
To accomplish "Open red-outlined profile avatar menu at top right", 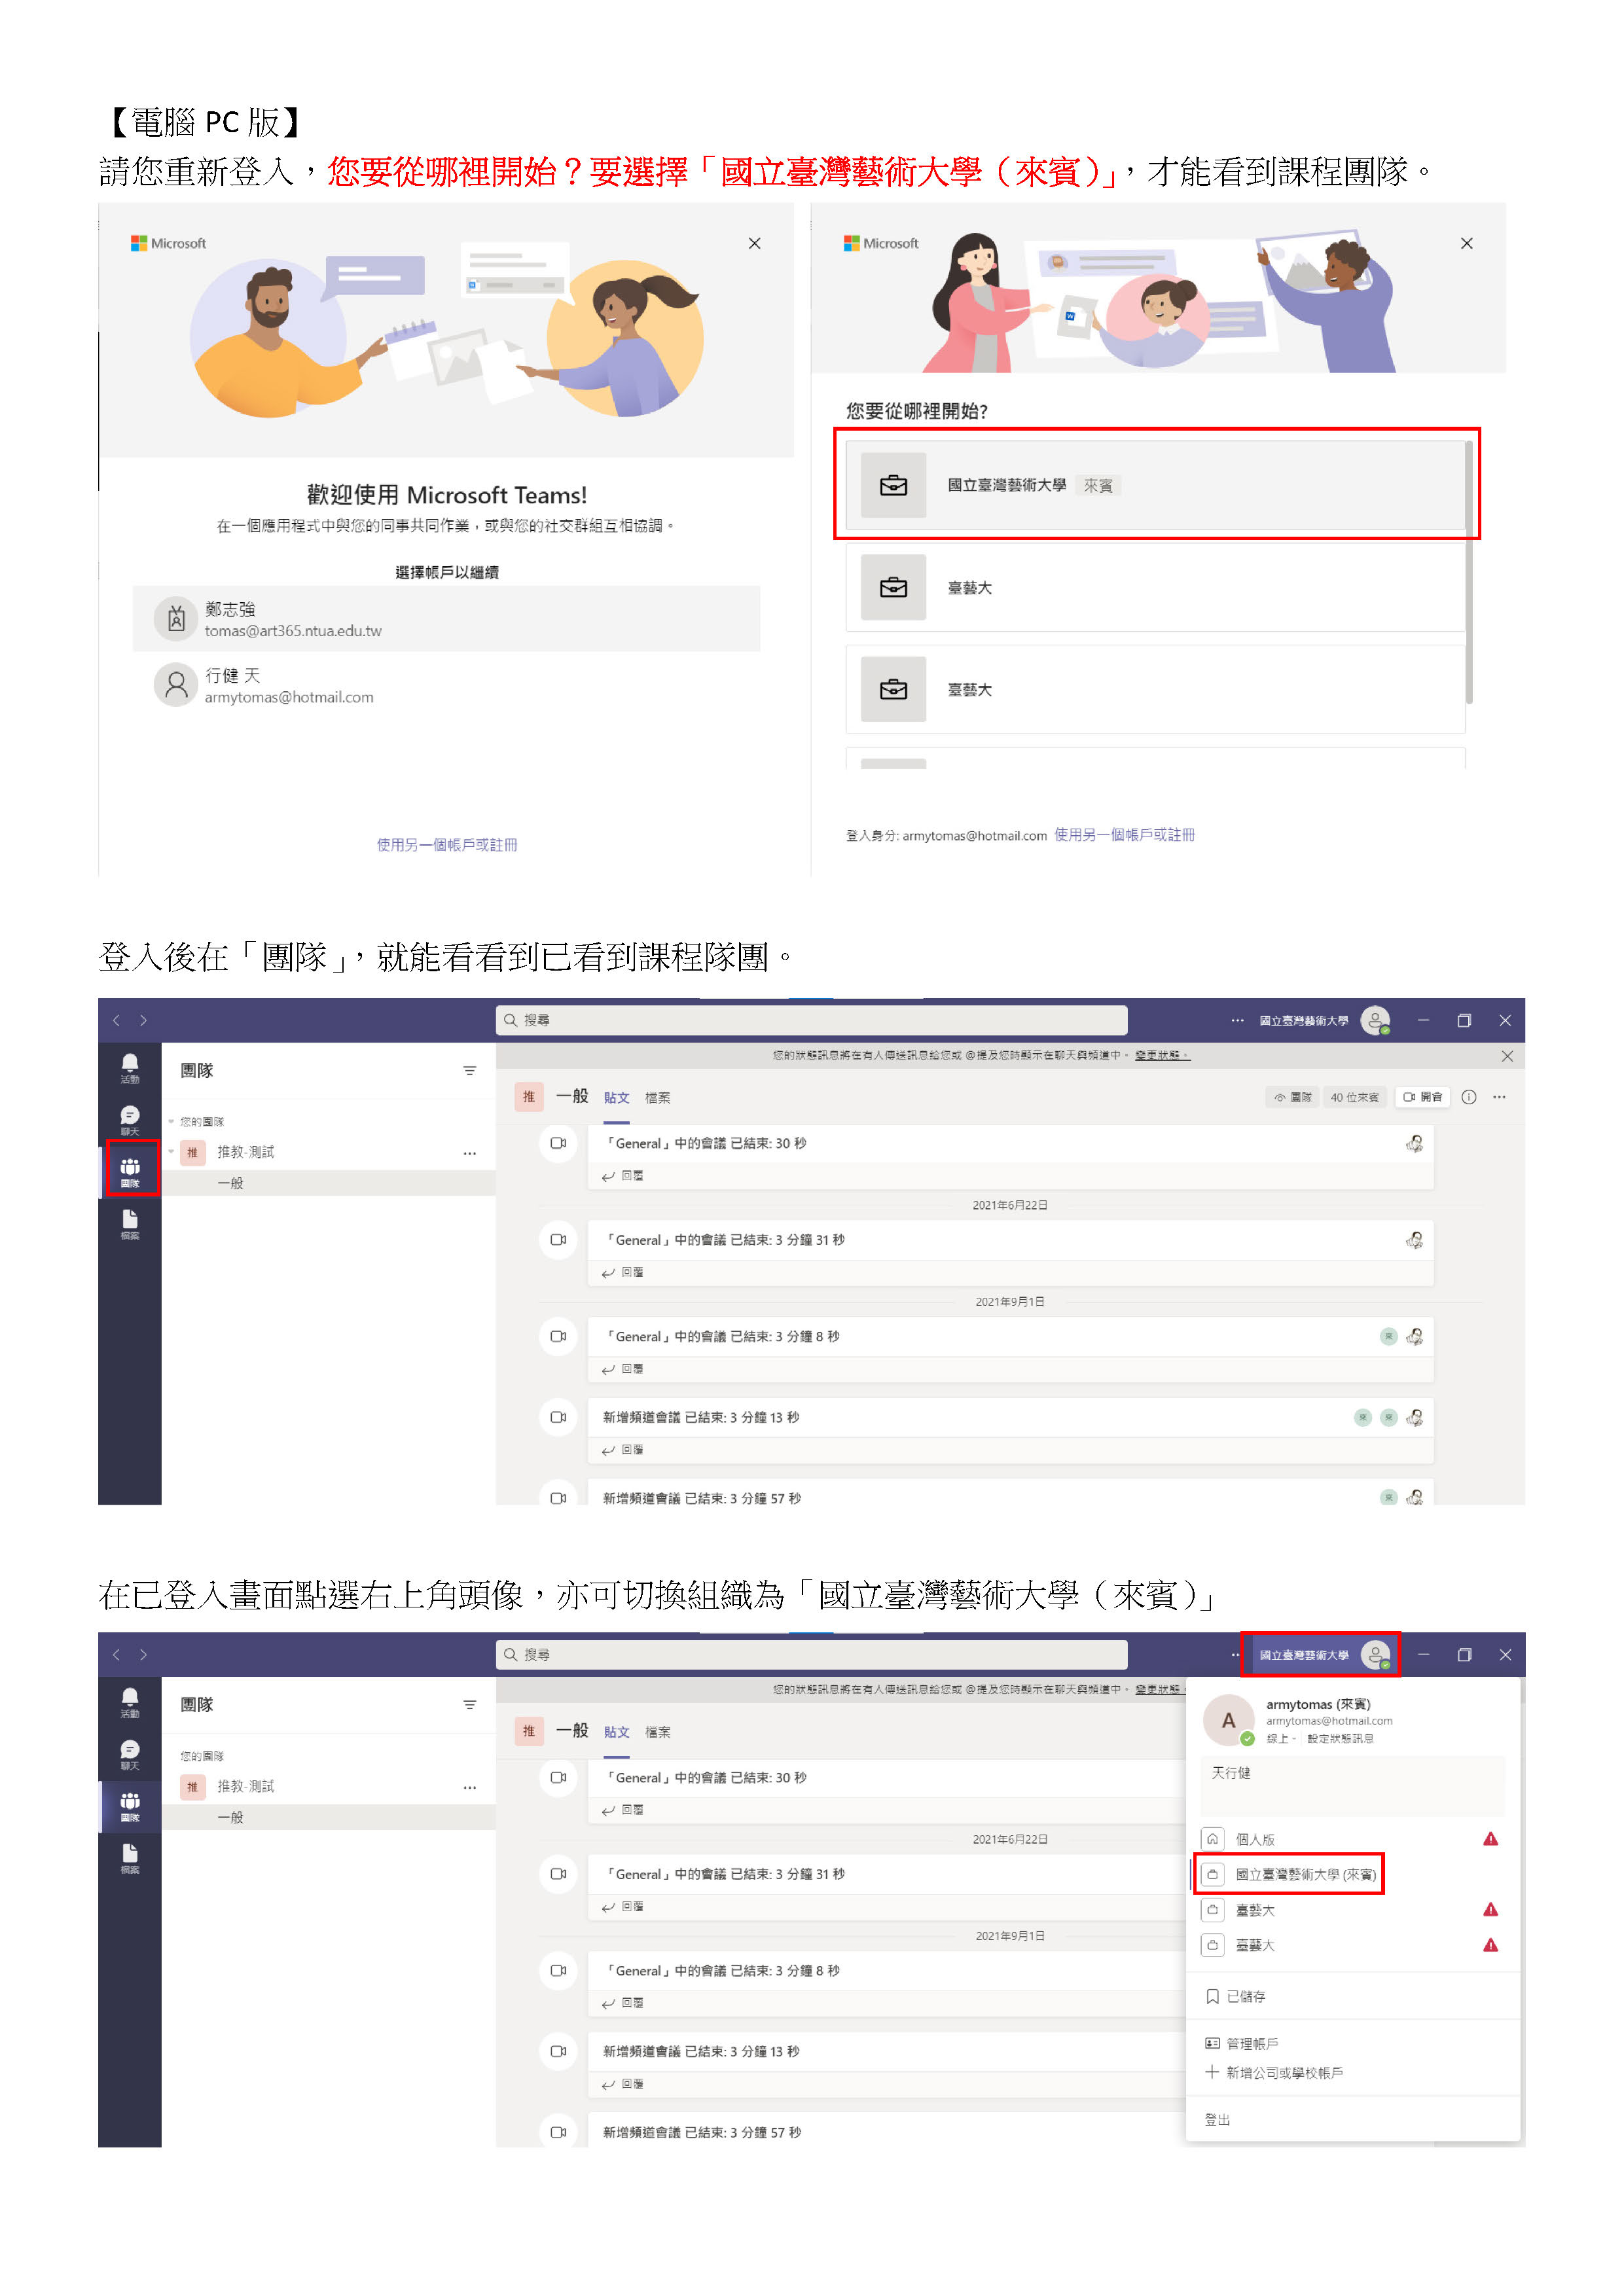I will coord(1376,1655).
